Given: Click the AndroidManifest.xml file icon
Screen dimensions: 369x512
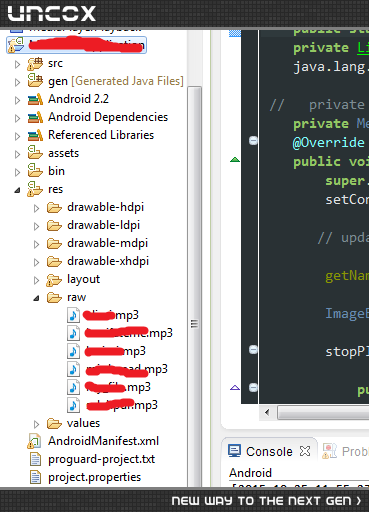Looking at the screenshot, I should [x=34, y=441].
